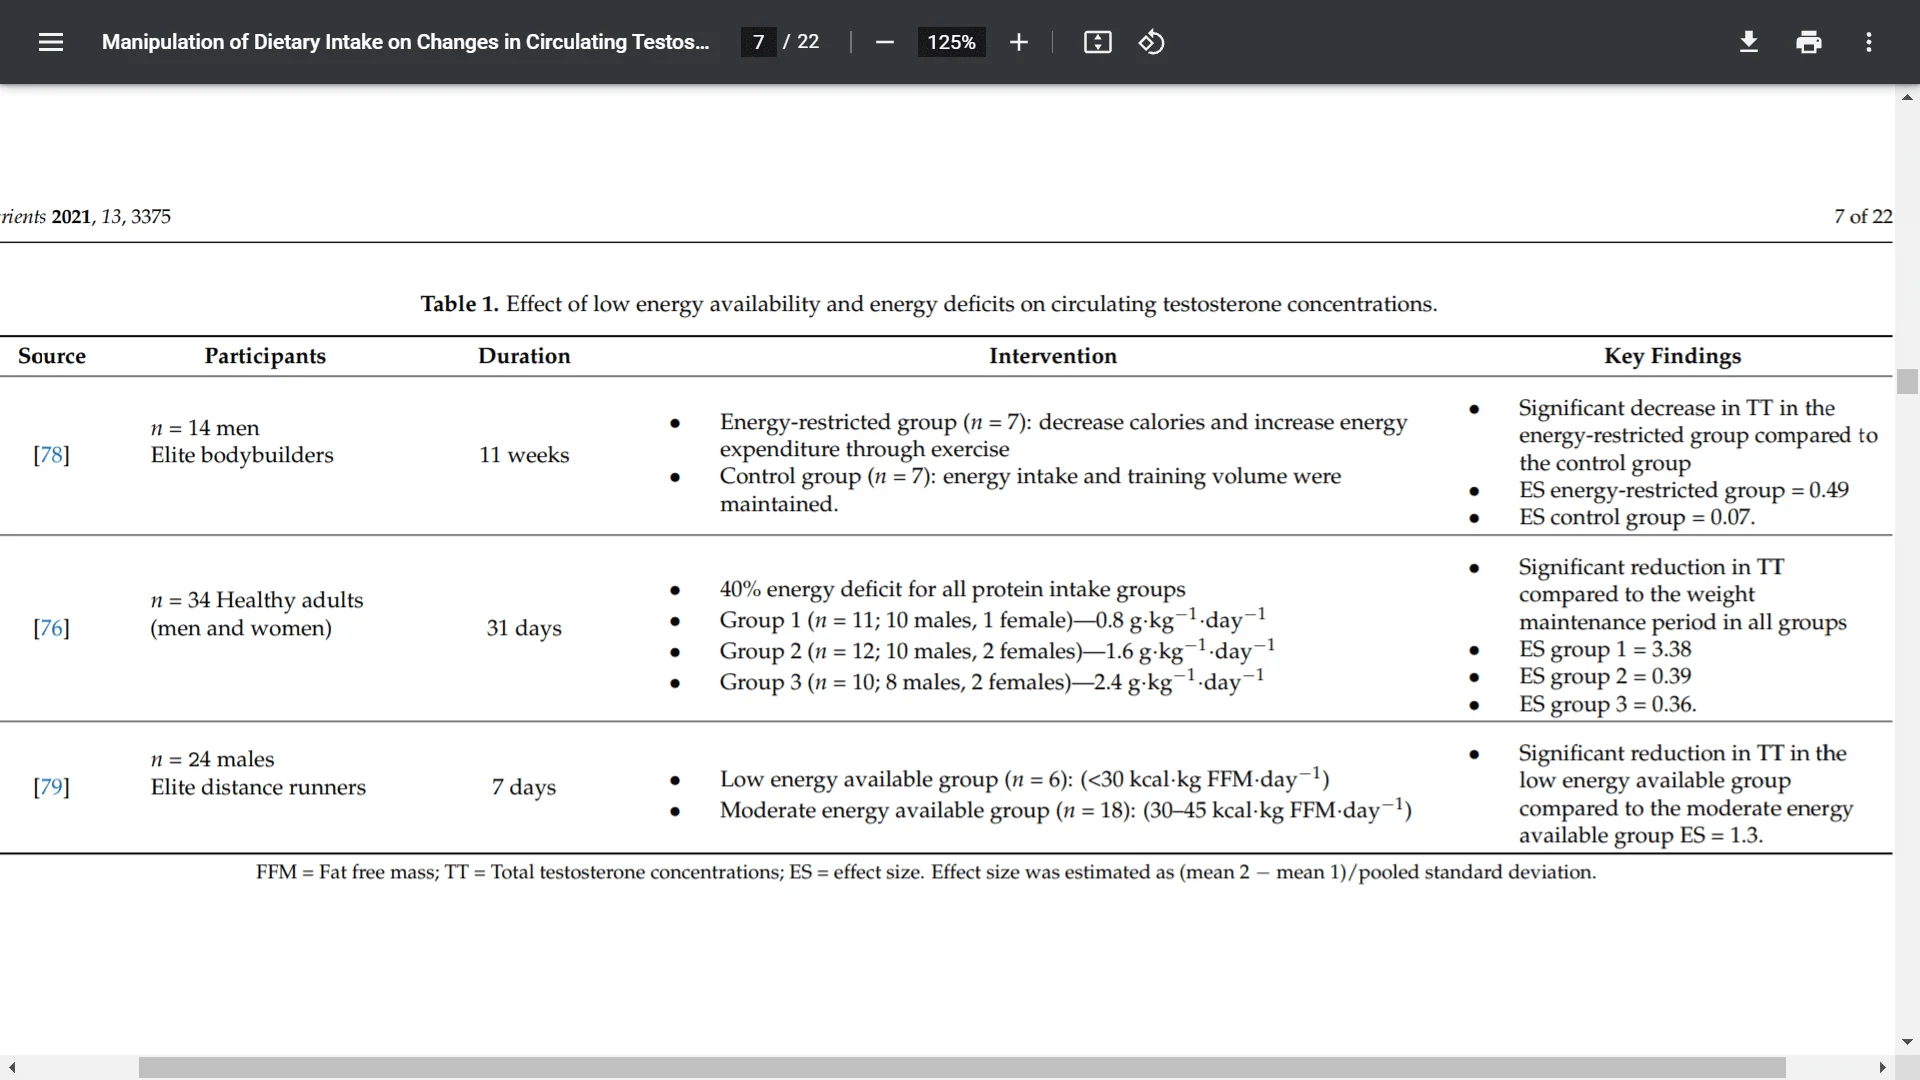Click the horizontal scrollbar thumb
This screenshot has width=1920, height=1080.
[x=962, y=1068]
